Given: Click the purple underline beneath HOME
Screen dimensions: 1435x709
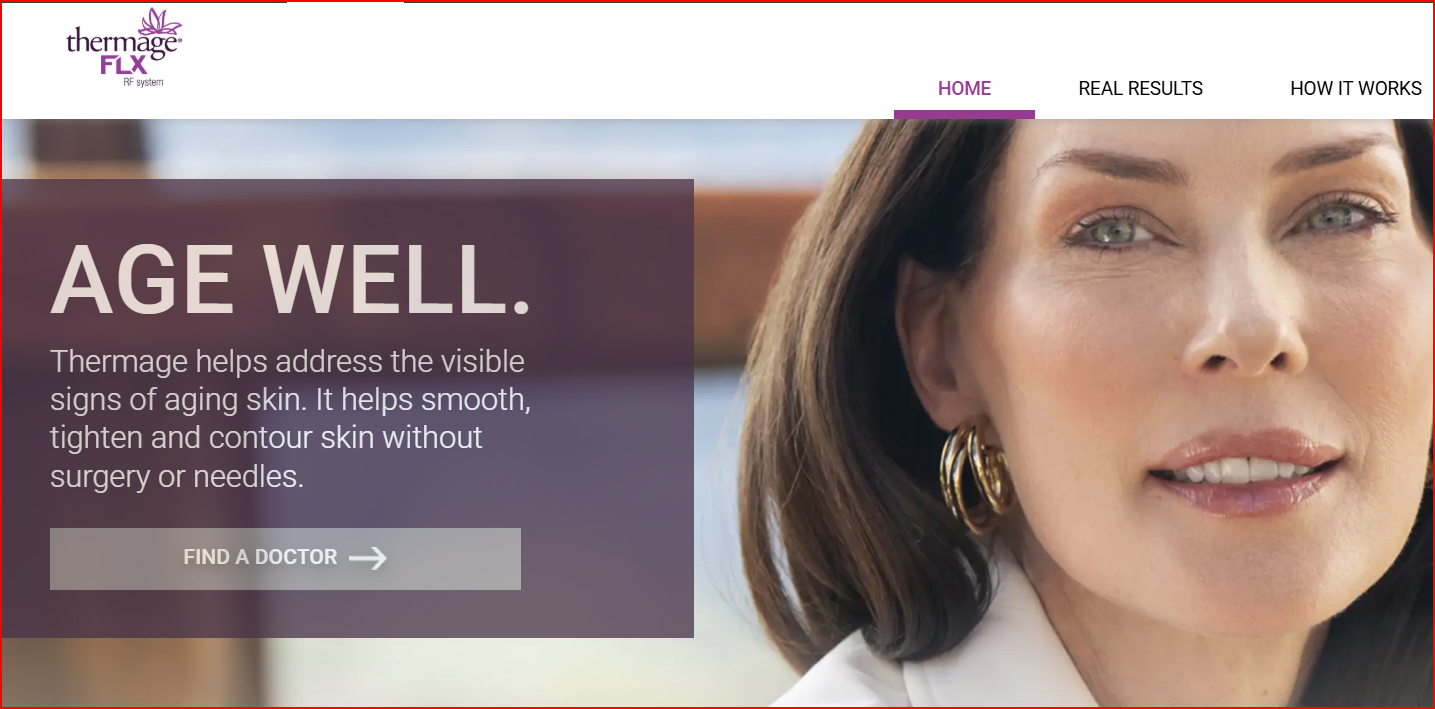Looking at the screenshot, I should click(964, 114).
